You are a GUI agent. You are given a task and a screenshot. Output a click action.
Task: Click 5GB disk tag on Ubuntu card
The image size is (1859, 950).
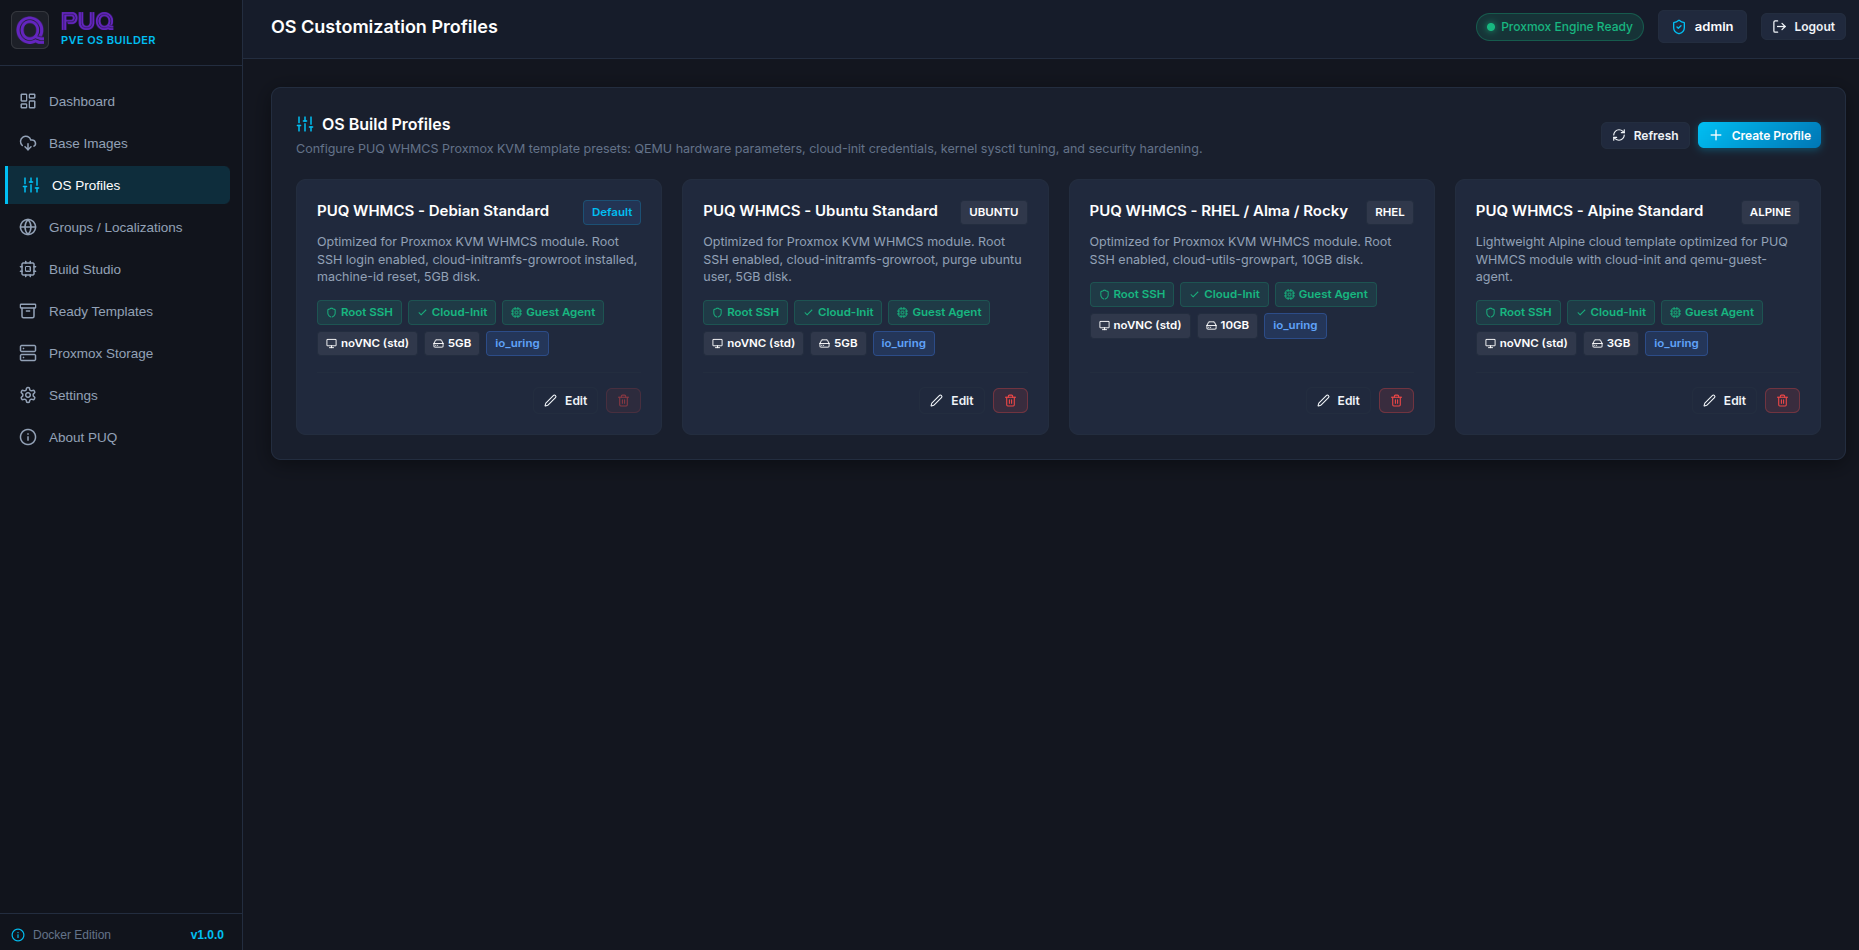838,343
